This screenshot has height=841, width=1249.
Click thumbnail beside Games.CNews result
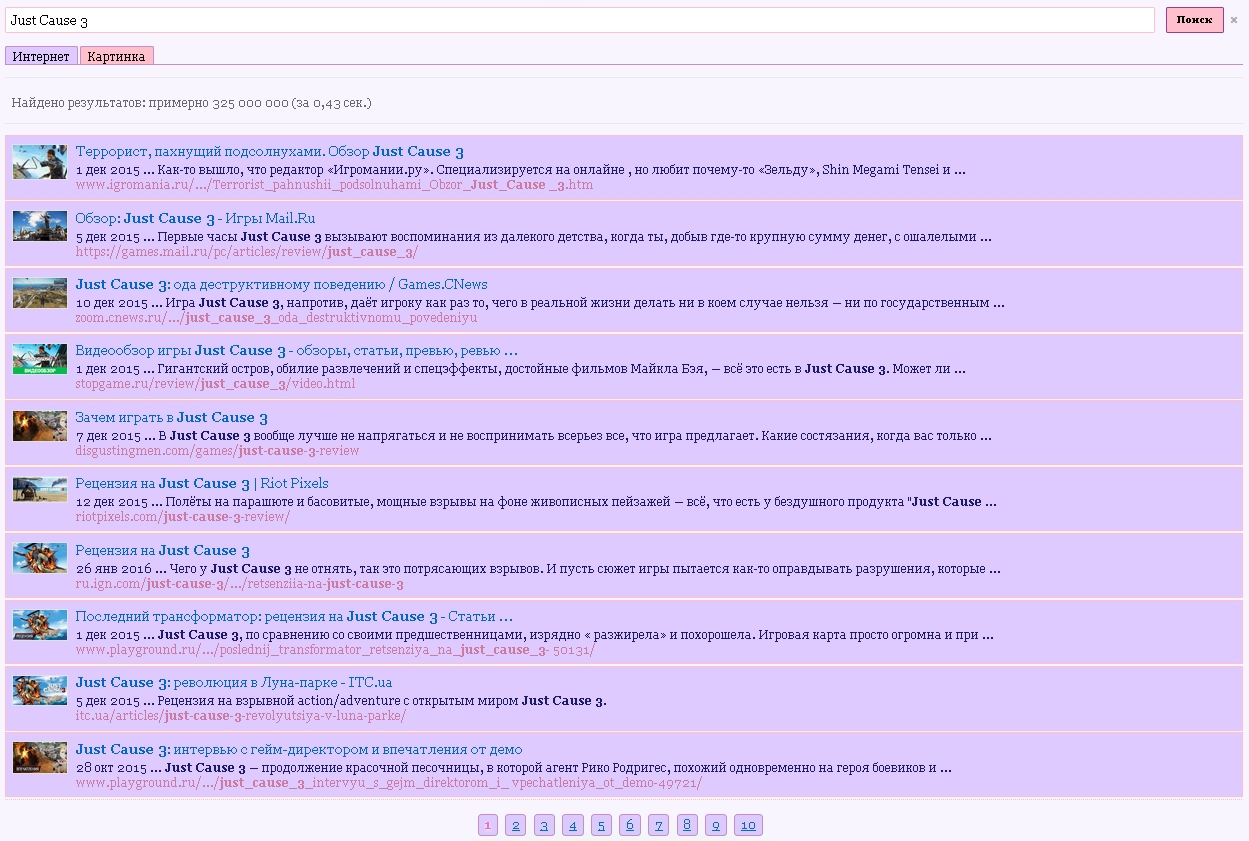(x=40, y=293)
